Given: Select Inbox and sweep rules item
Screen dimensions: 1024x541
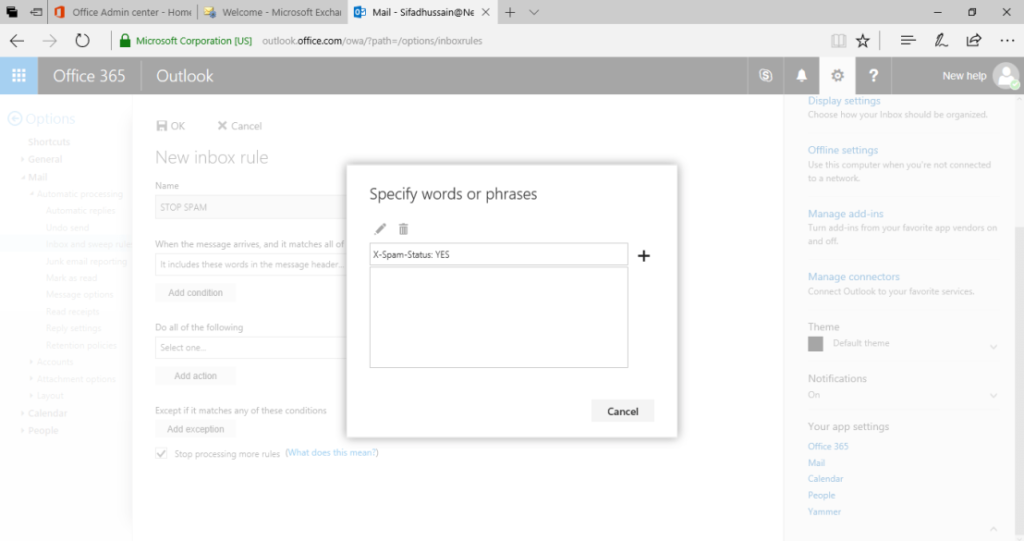Looking at the screenshot, I should click(89, 244).
